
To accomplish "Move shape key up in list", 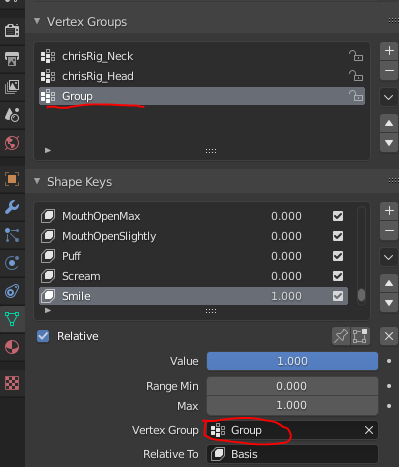I will click(389, 283).
